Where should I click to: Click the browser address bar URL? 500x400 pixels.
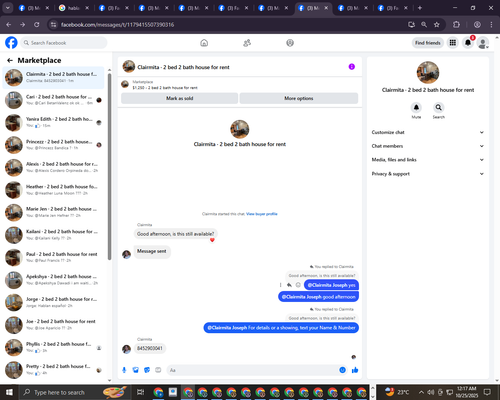click(117, 24)
